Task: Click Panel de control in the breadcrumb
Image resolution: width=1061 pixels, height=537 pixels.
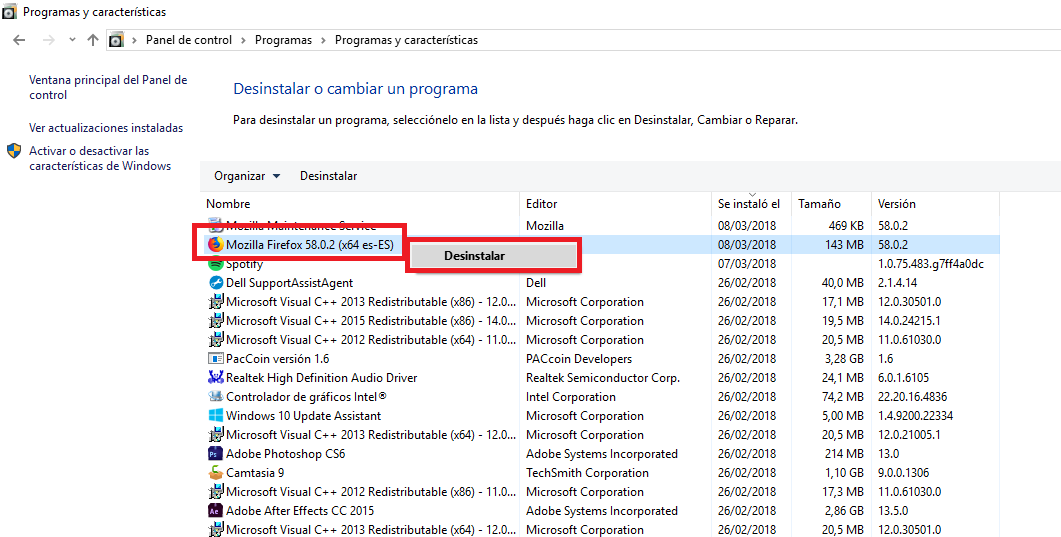Action: [189, 40]
